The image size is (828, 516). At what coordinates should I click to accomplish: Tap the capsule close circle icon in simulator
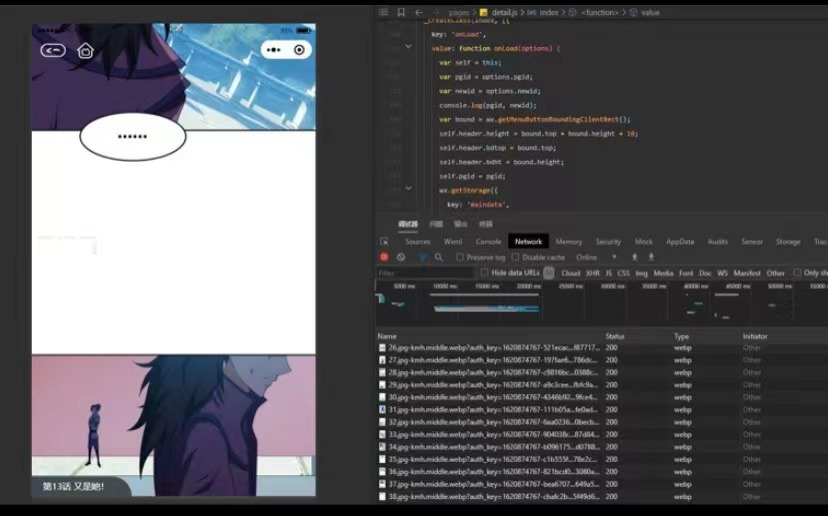click(299, 50)
